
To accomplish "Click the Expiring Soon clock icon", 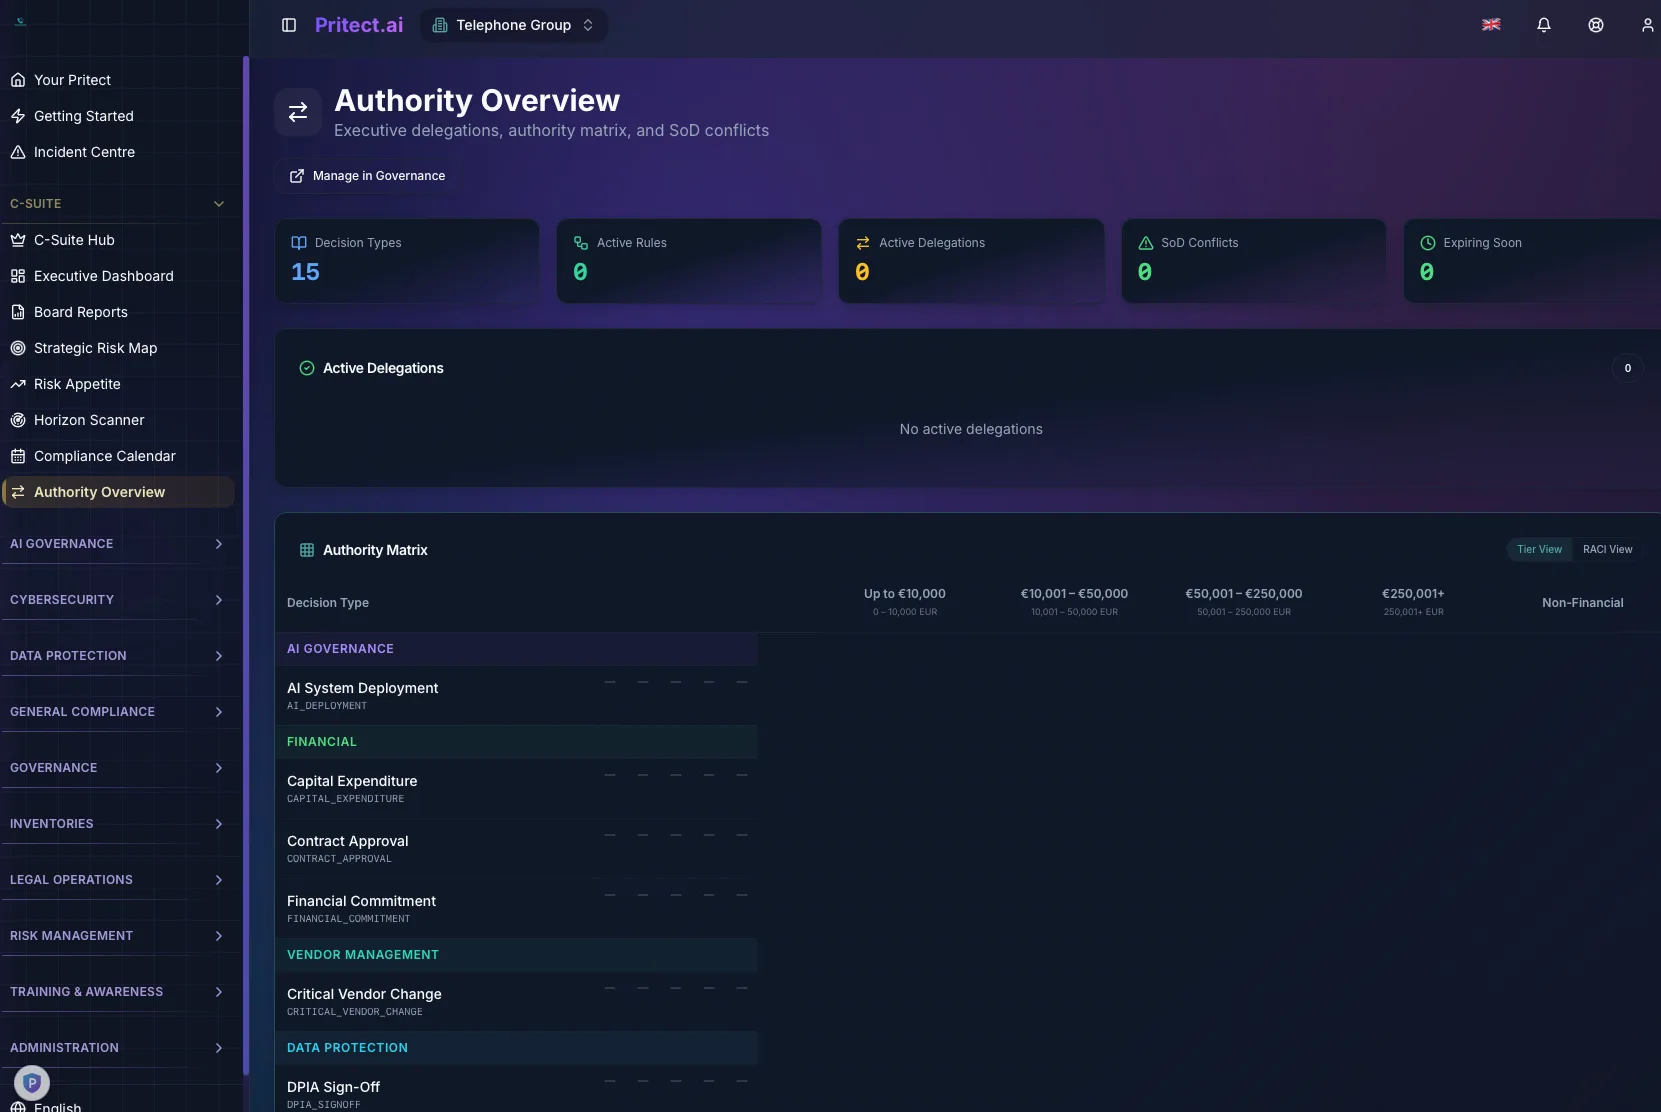I will point(1428,243).
